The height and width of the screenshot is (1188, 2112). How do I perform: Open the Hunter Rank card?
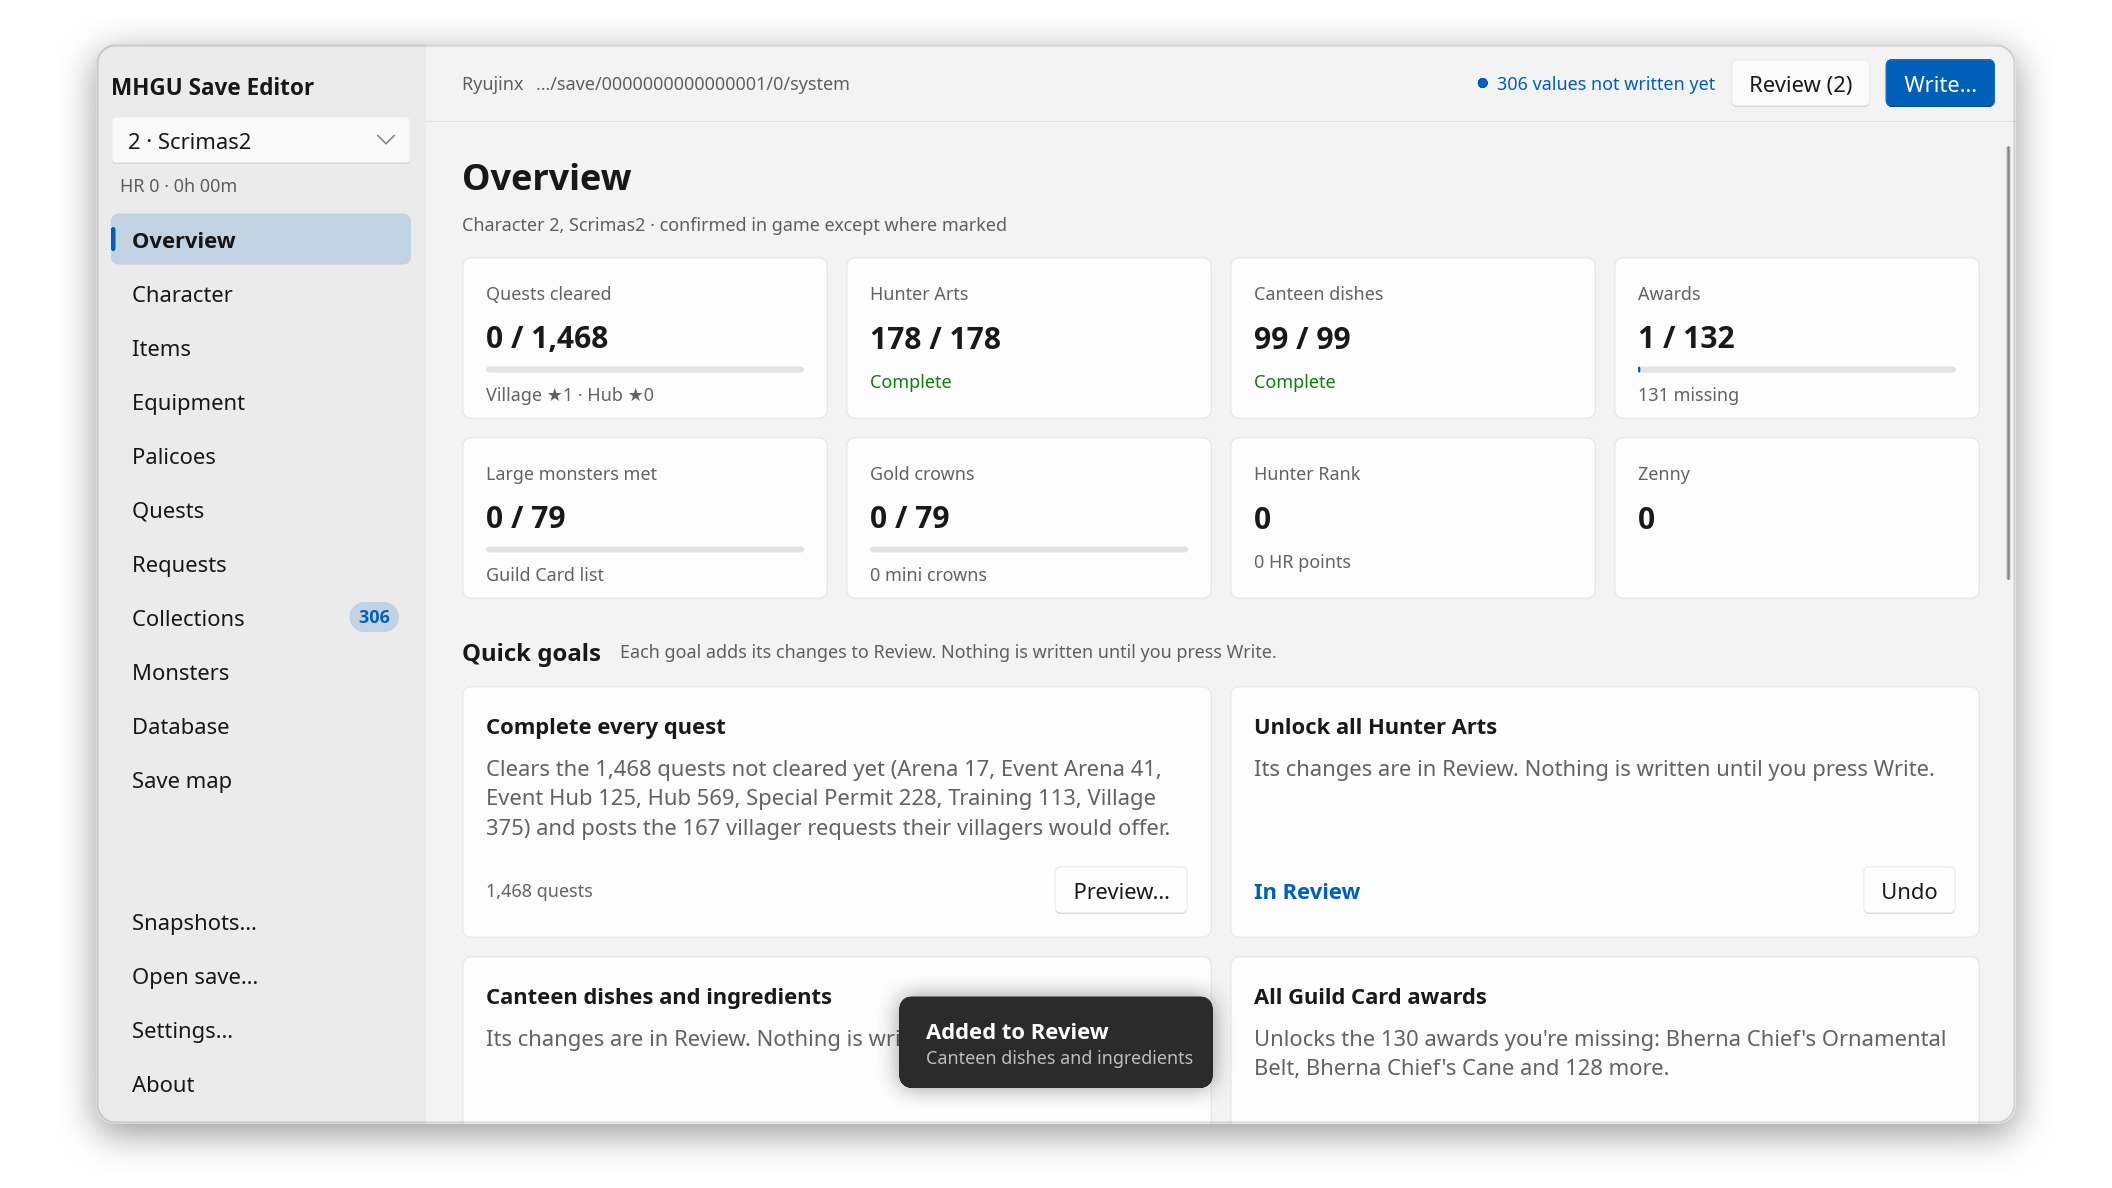[1412, 518]
